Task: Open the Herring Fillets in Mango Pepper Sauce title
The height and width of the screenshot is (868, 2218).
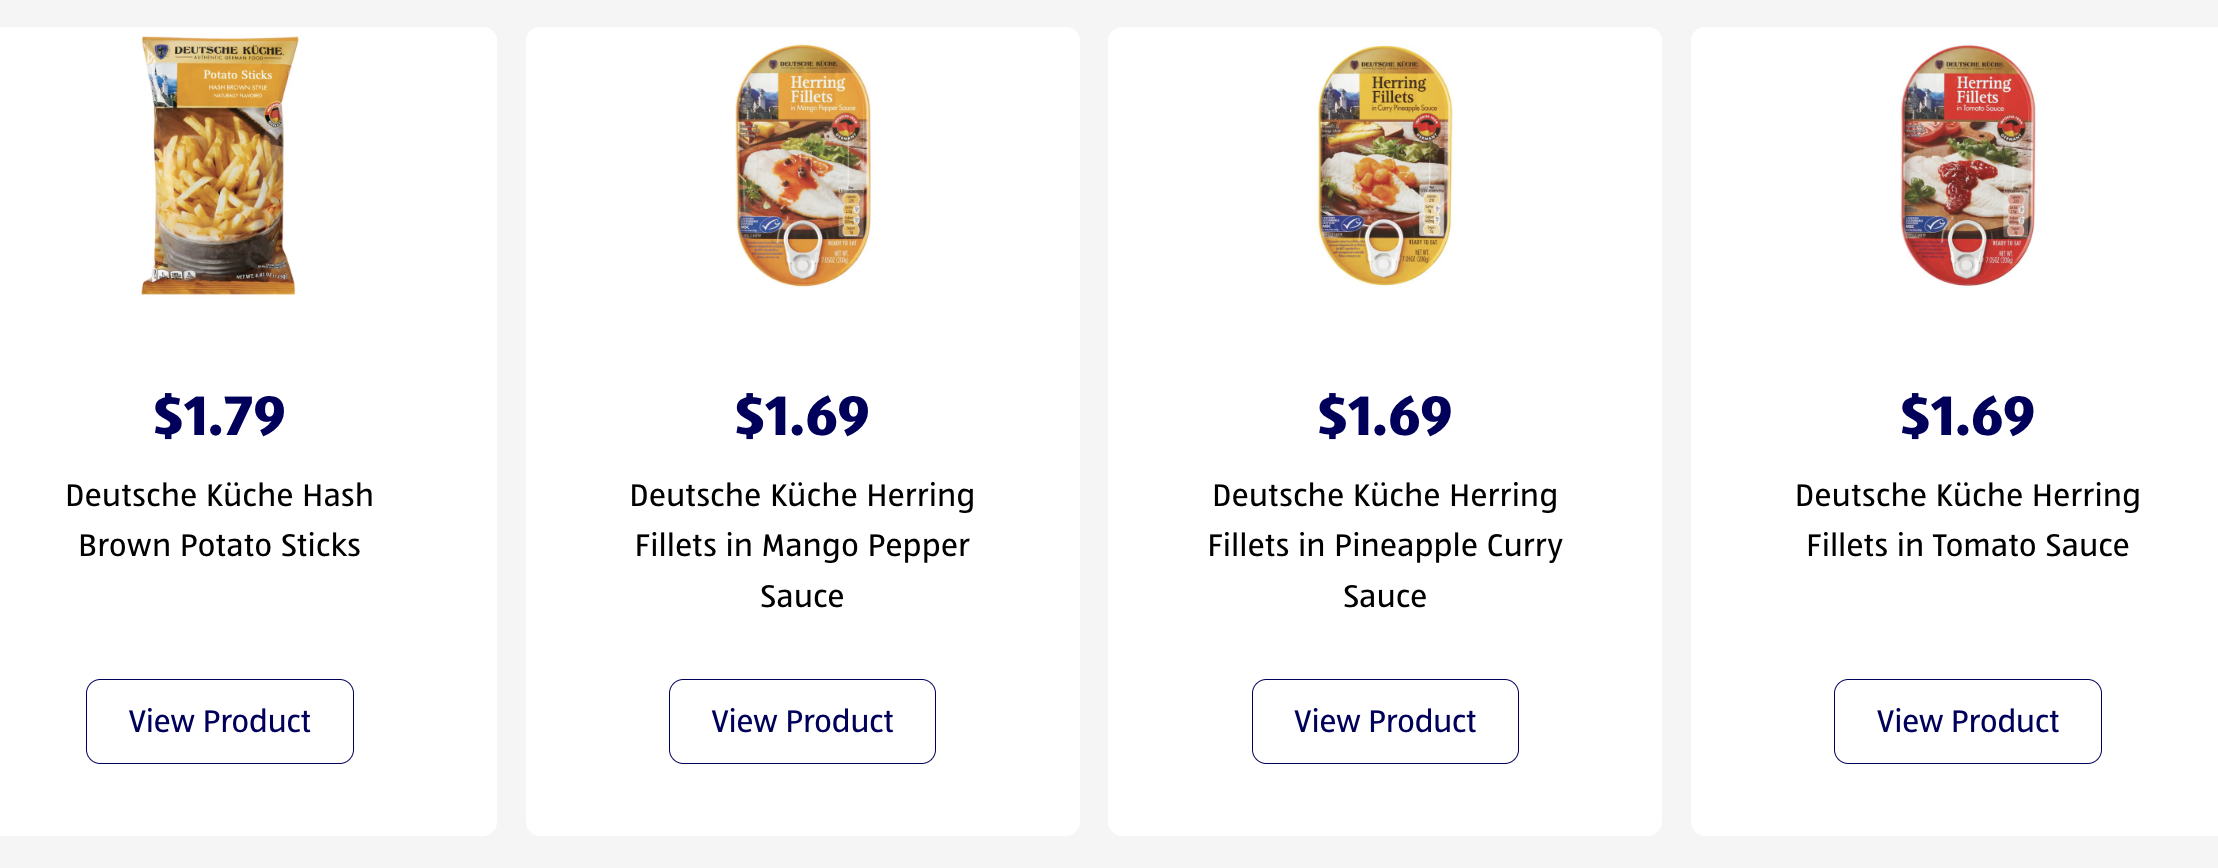Action: click(802, 545)
